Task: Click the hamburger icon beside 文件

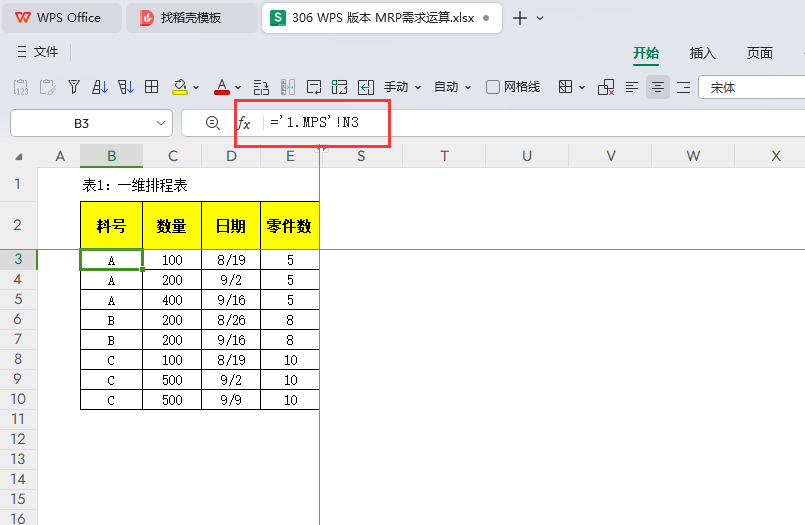Action: point(22,52)
